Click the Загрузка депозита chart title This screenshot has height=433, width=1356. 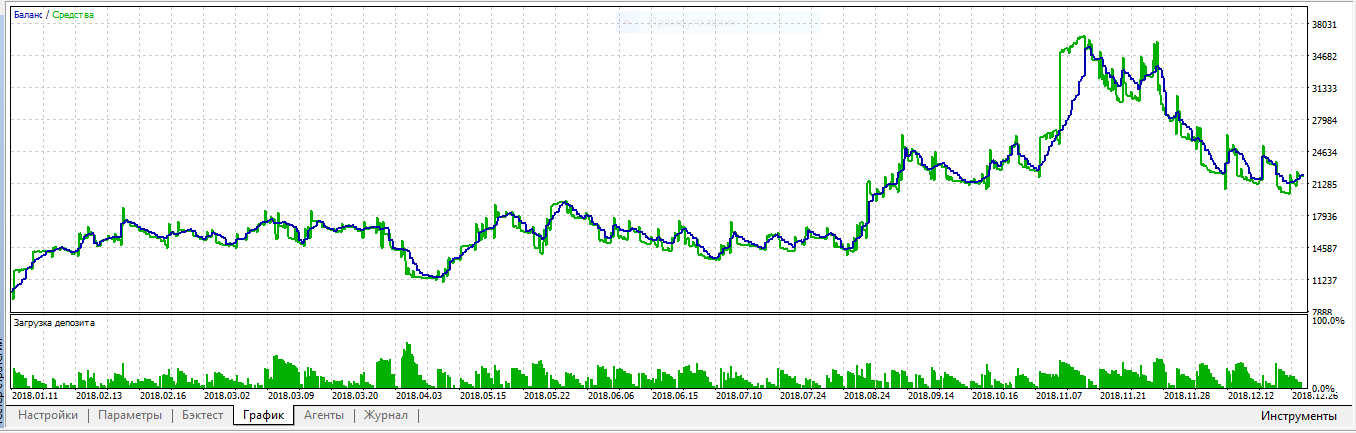point(54,323)
